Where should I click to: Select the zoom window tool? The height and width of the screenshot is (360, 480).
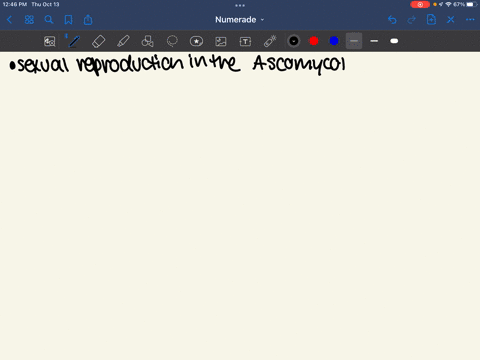coord(50,41)
